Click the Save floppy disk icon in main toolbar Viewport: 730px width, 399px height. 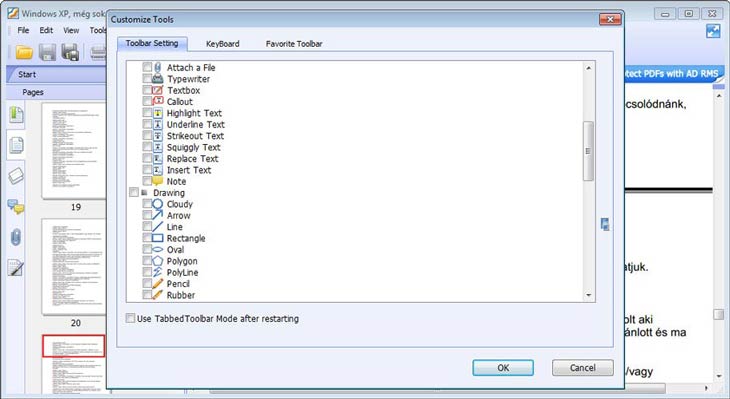[47, 52]
